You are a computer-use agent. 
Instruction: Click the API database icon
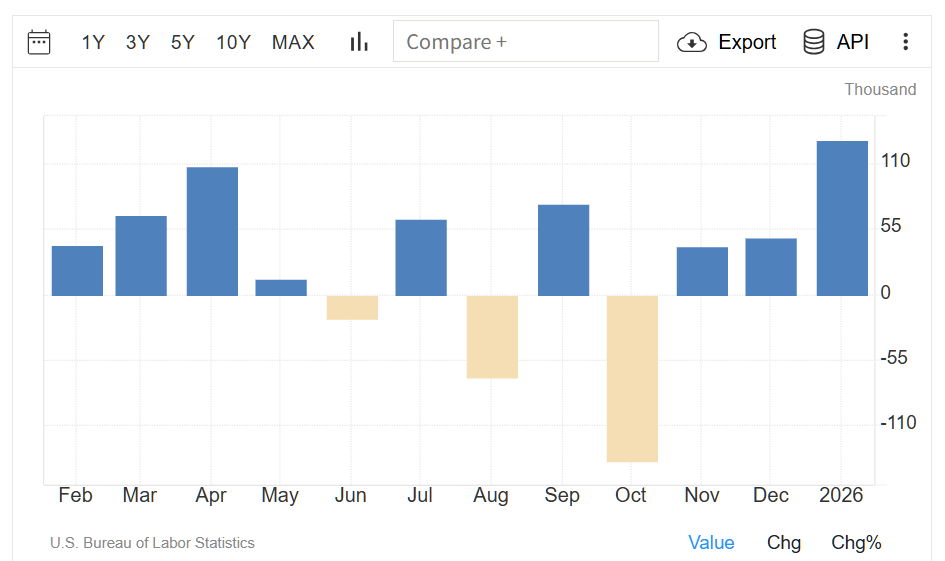click(814, 42)
